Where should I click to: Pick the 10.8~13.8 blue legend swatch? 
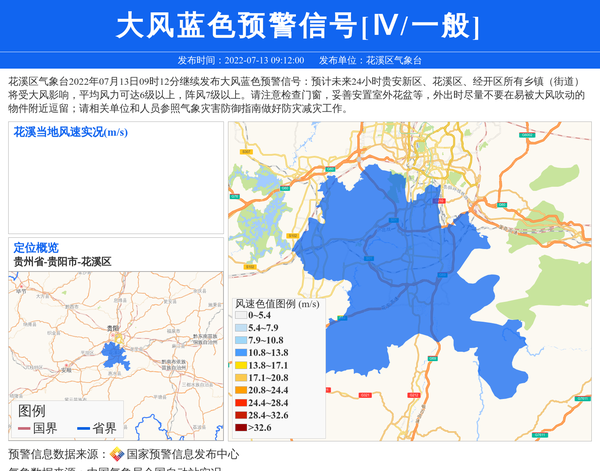[x=241, y=353]
